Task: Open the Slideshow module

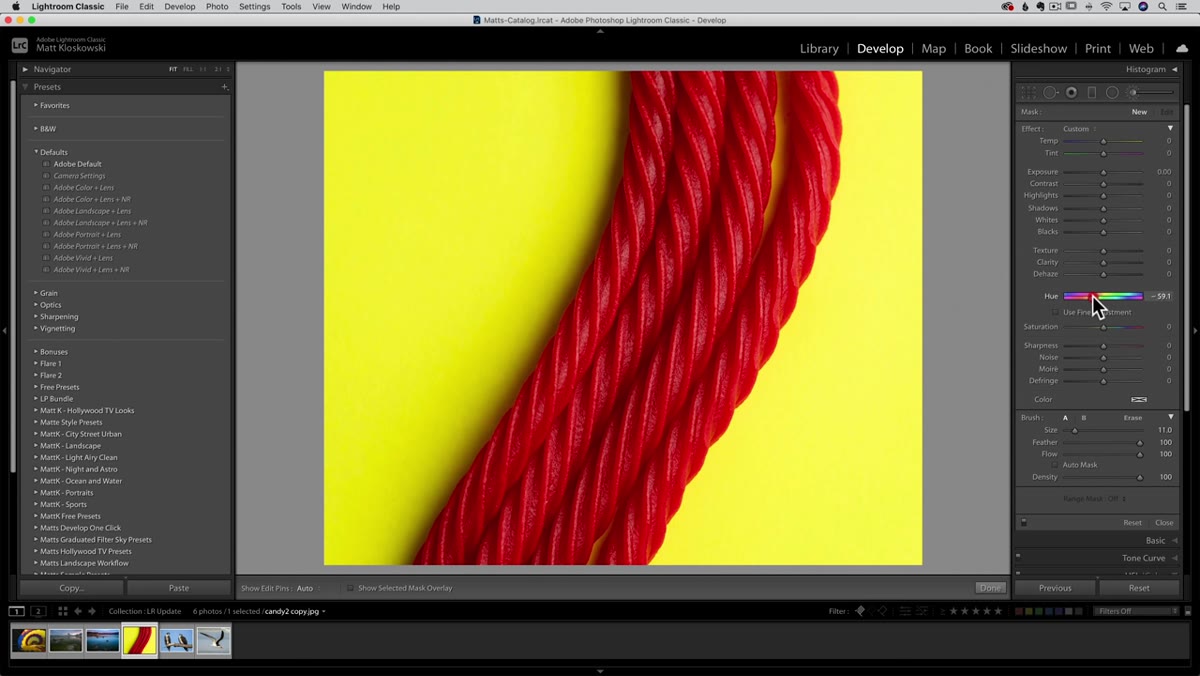Action: [1038, 48]
